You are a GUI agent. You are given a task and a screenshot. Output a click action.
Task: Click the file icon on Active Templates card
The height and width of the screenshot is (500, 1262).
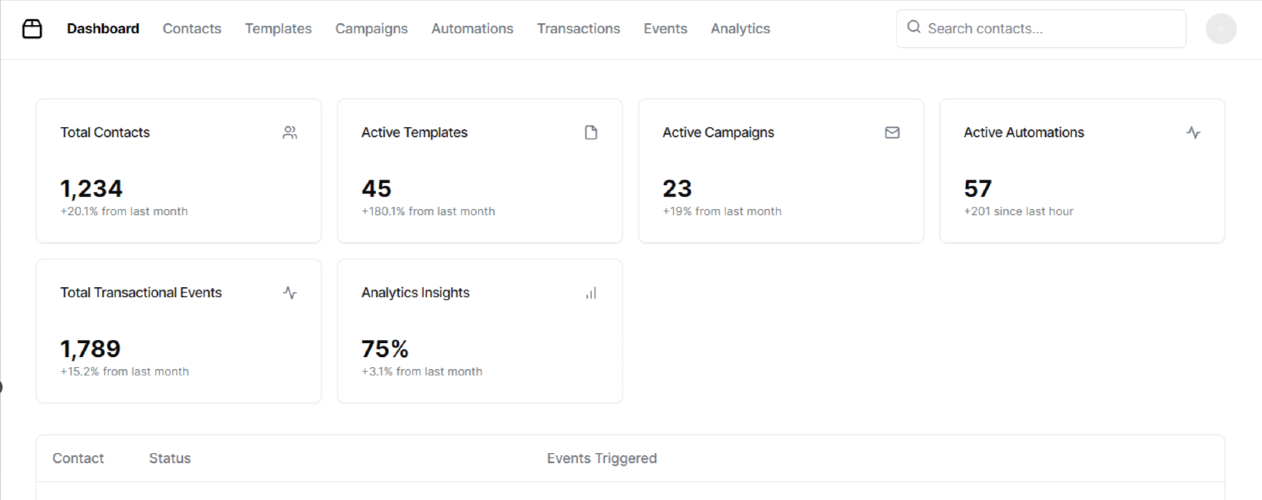pyautogui.click(x=591, y=132)
